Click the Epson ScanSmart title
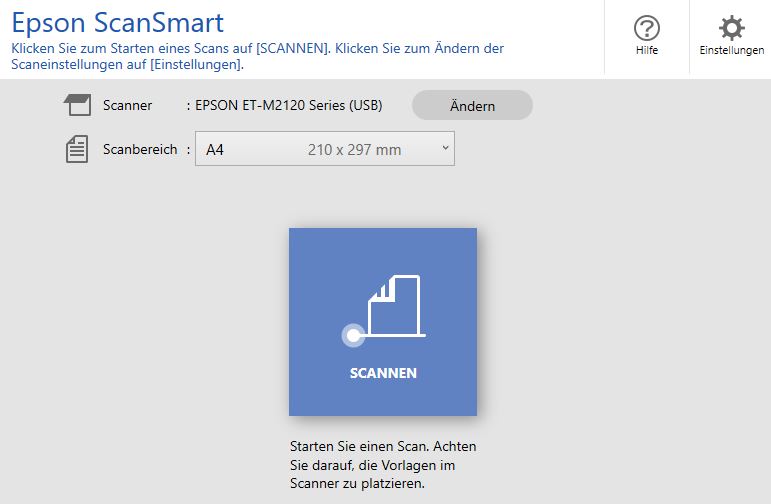The height and width of the screenshot is (504, 771). (x=118, y=23)
